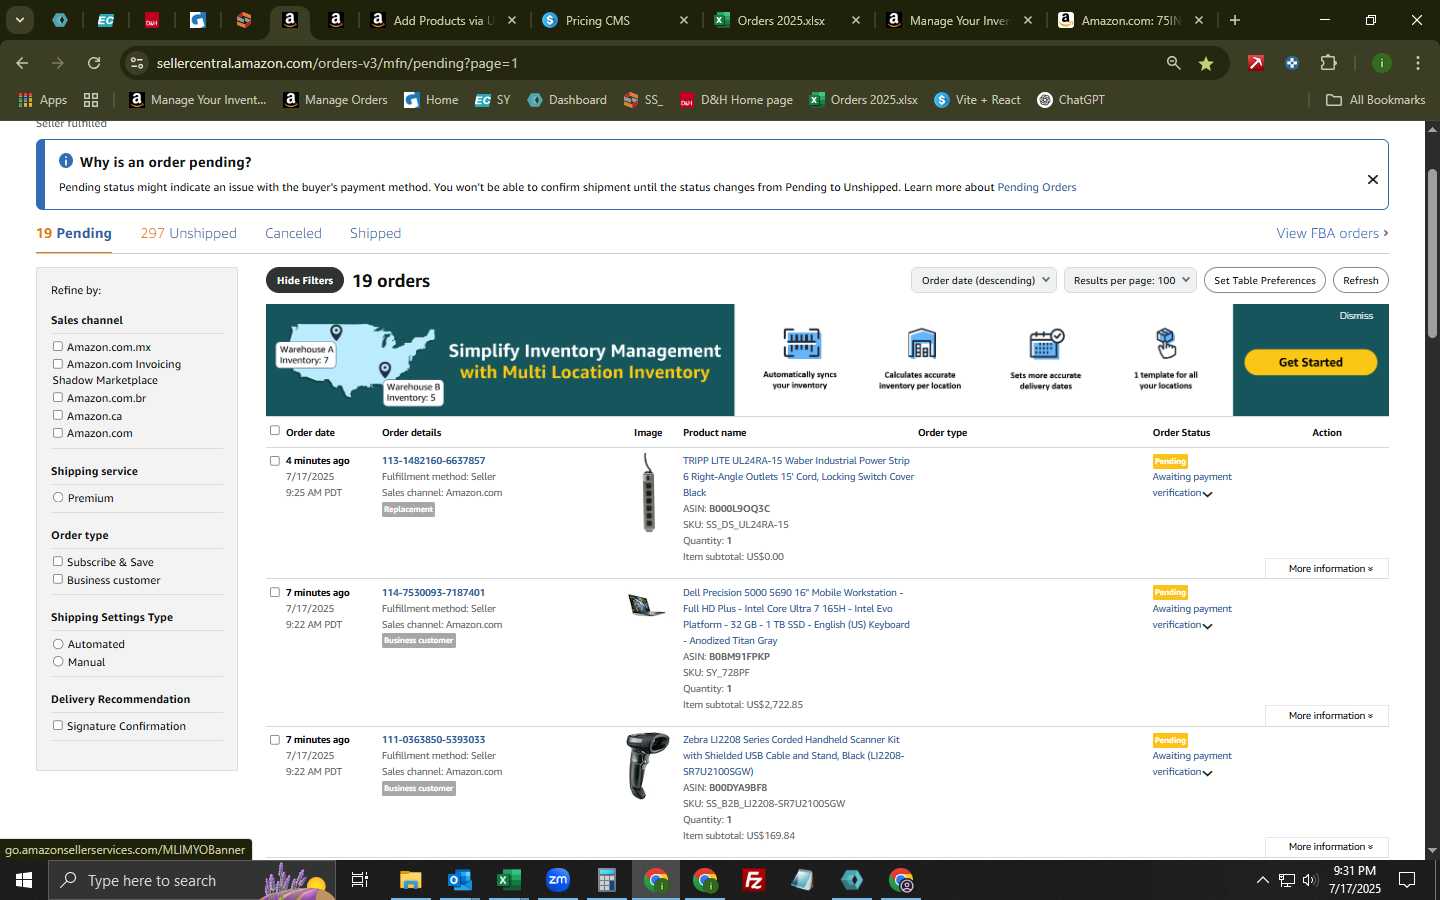
Task: Open FileZilla from the taskbar
Action: (754, 880)
